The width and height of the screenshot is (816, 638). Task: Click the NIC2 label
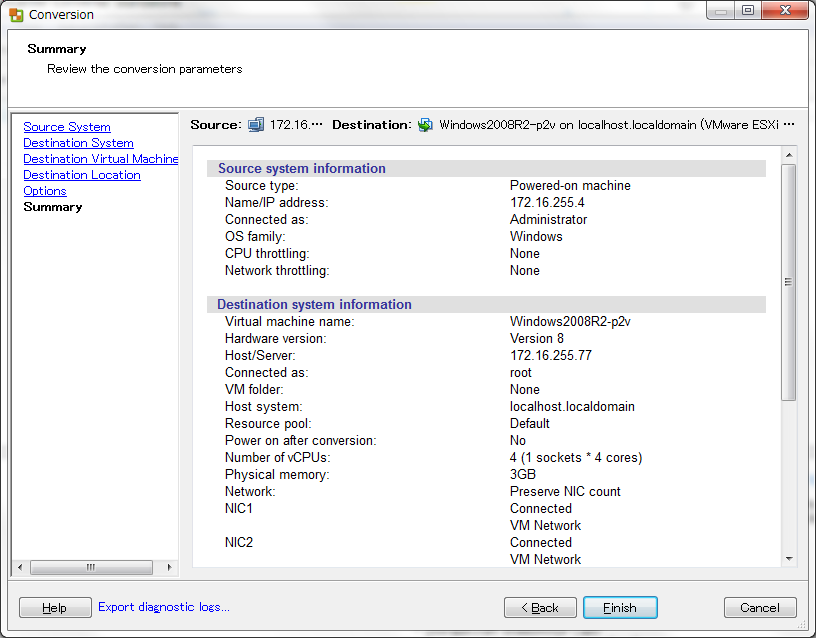pos(239,543)
